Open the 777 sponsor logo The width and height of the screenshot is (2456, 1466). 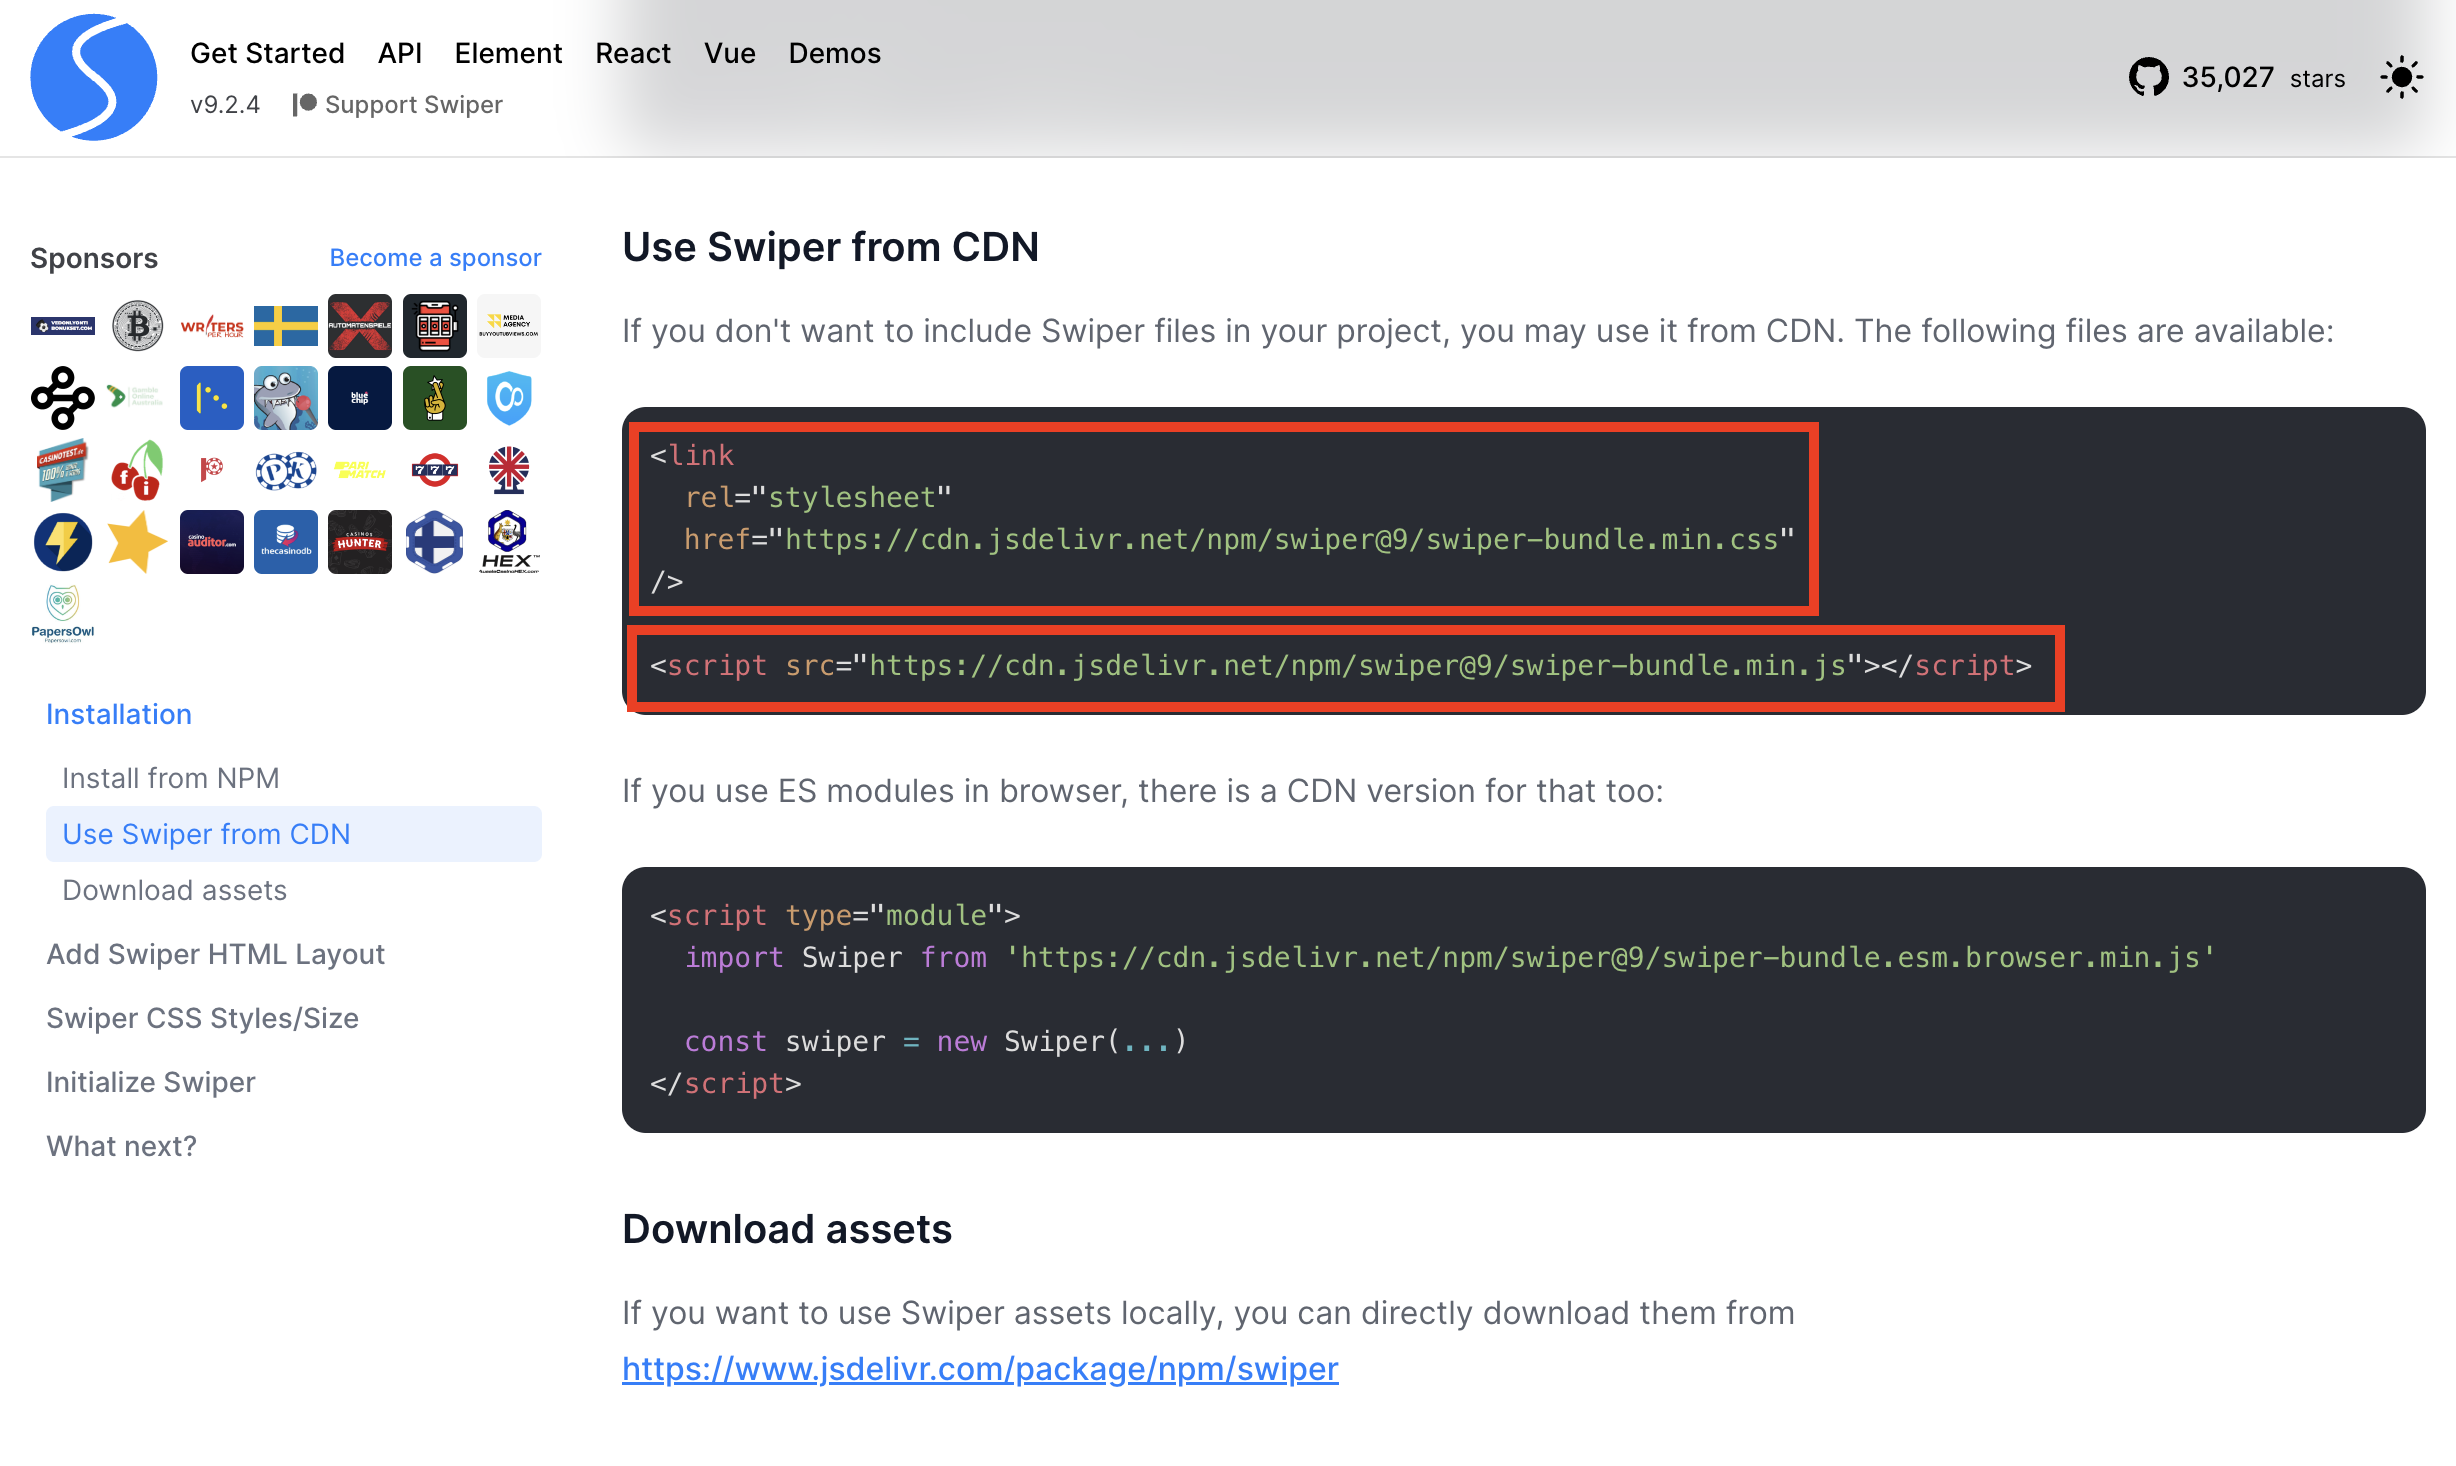pos(434,470)
